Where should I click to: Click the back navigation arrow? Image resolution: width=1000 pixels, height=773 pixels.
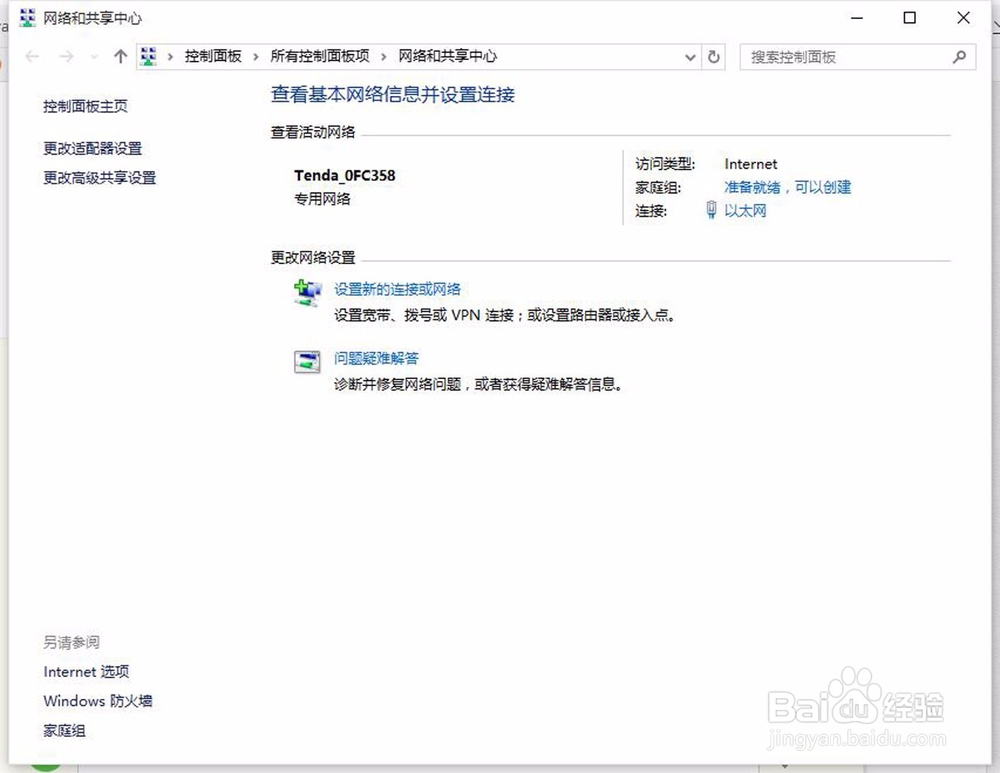pos(31,57)
